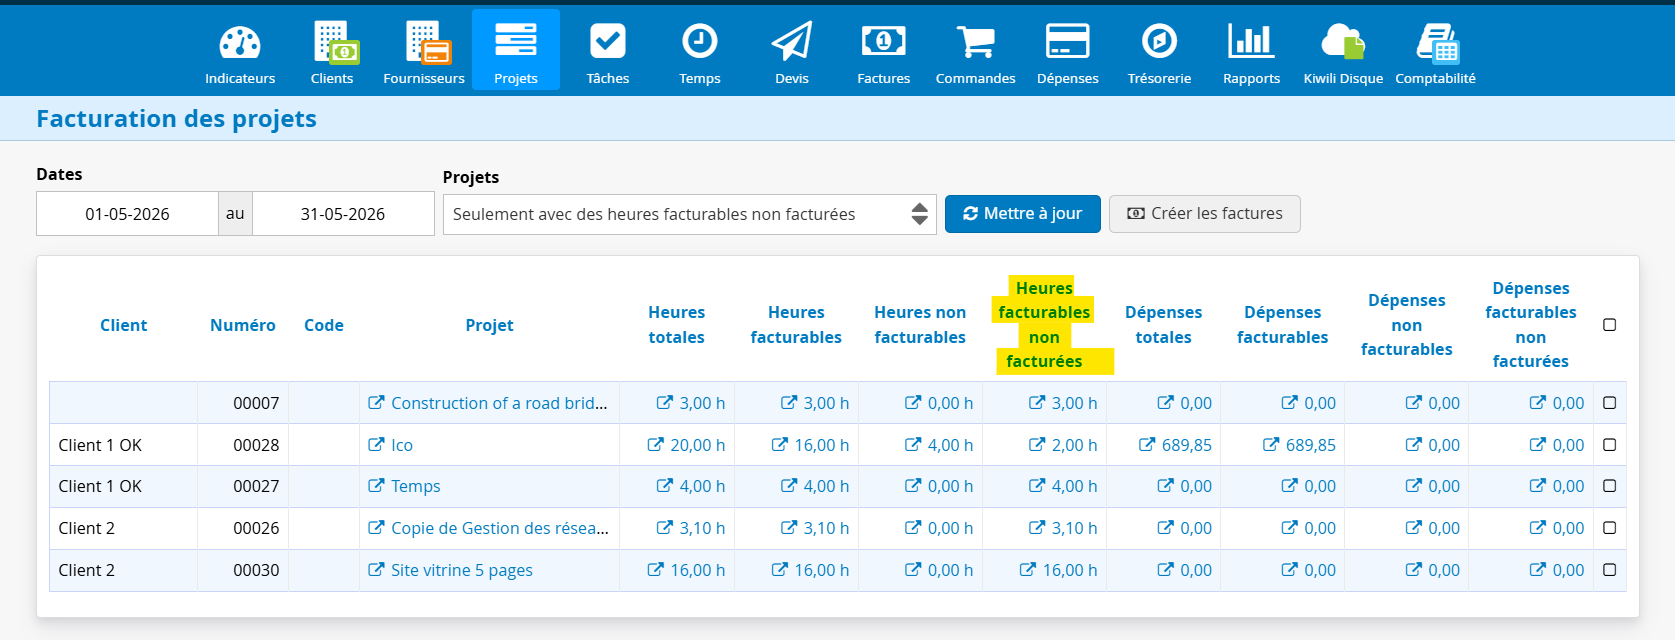Screen dimensions: 1675x640
Task: Click external link icon of Ico project
Action: pos(376,445)
